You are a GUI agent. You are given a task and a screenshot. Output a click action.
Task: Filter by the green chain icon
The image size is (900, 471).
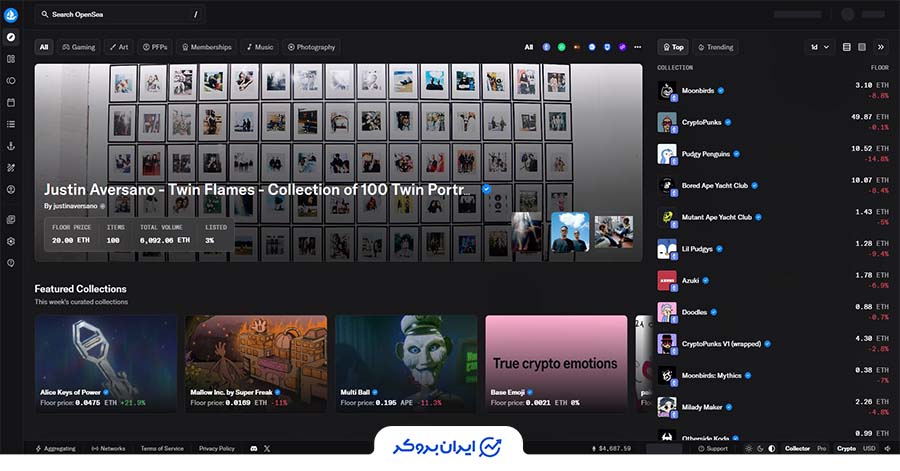click(x=561, y=47)
